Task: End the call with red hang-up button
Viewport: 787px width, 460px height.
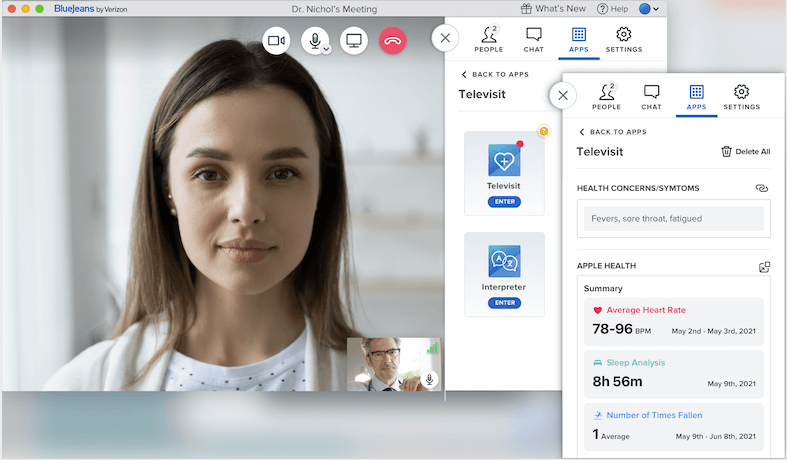Action: pos(392,41)
